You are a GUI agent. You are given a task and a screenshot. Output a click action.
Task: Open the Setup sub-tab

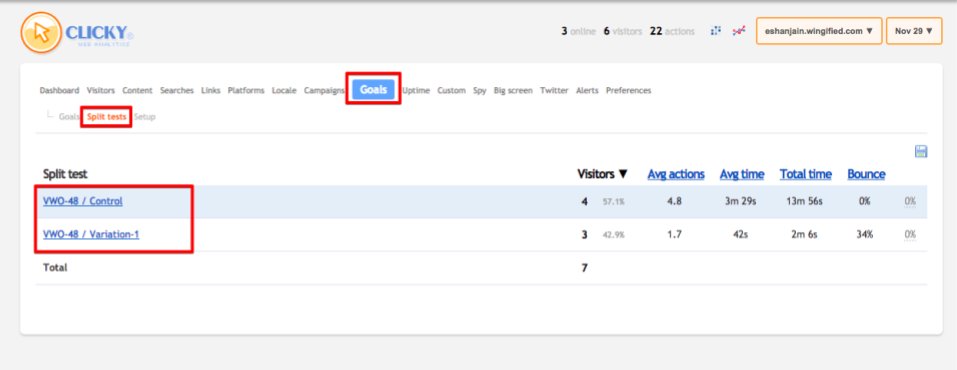coord(145,117)
